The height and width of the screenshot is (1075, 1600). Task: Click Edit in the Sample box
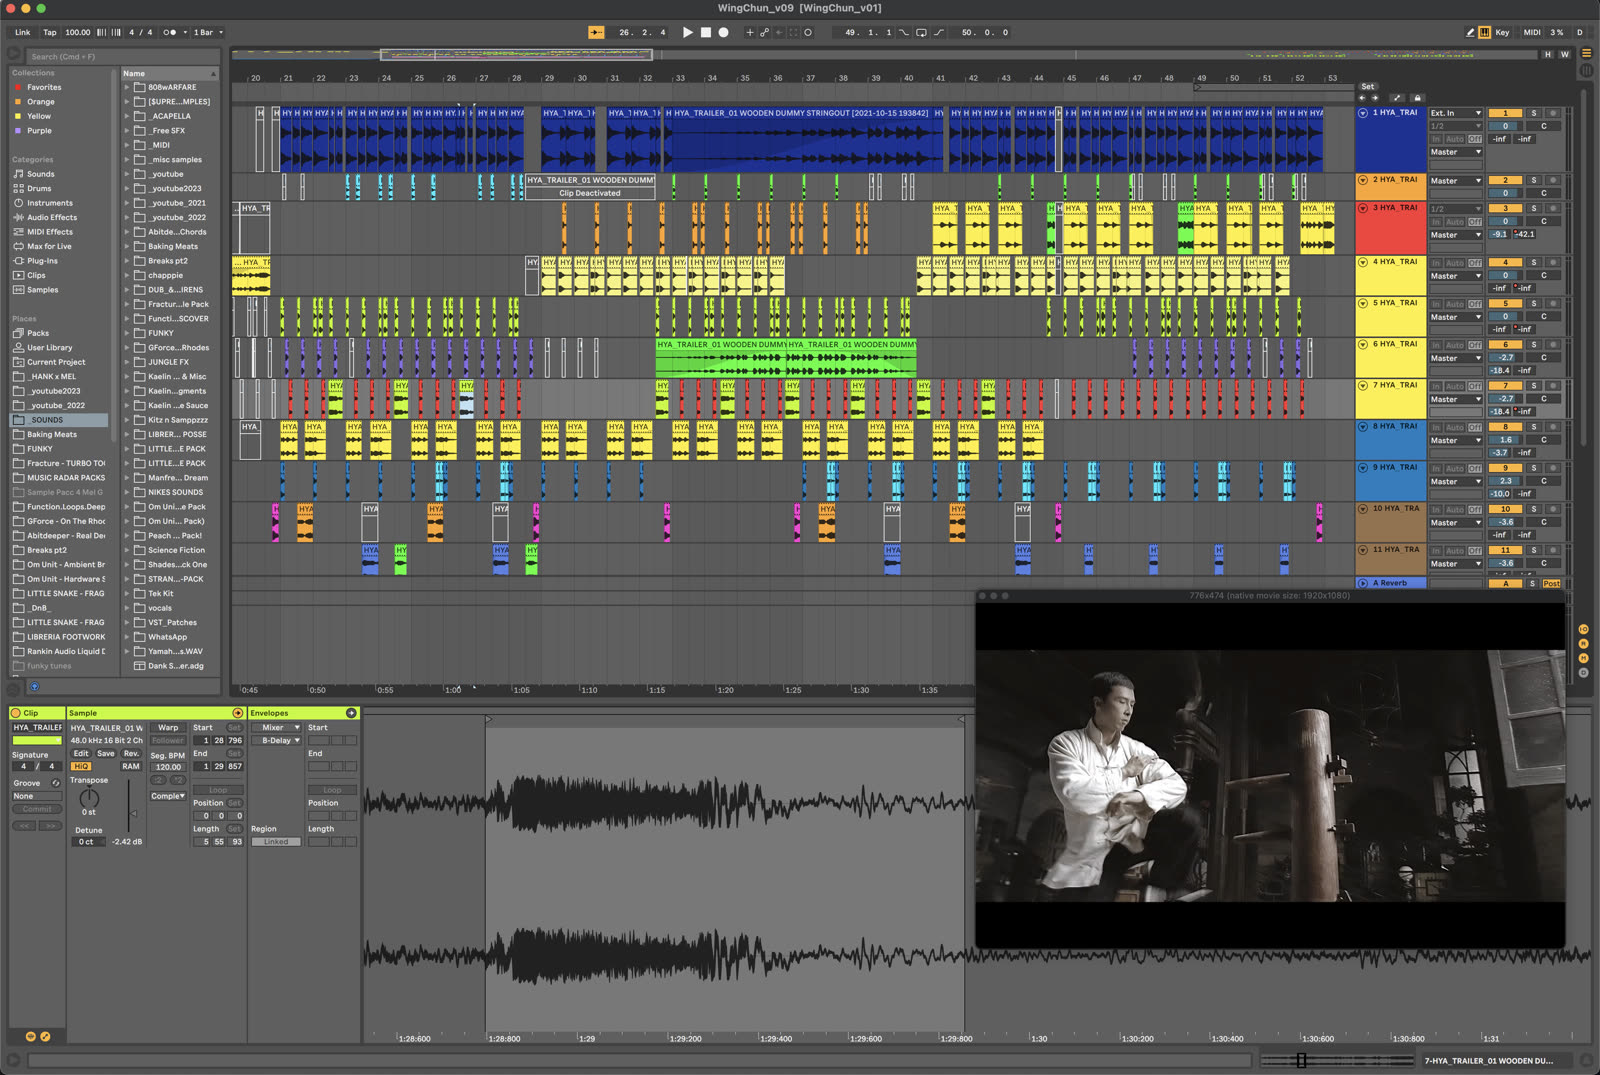[x=81, y=754]
